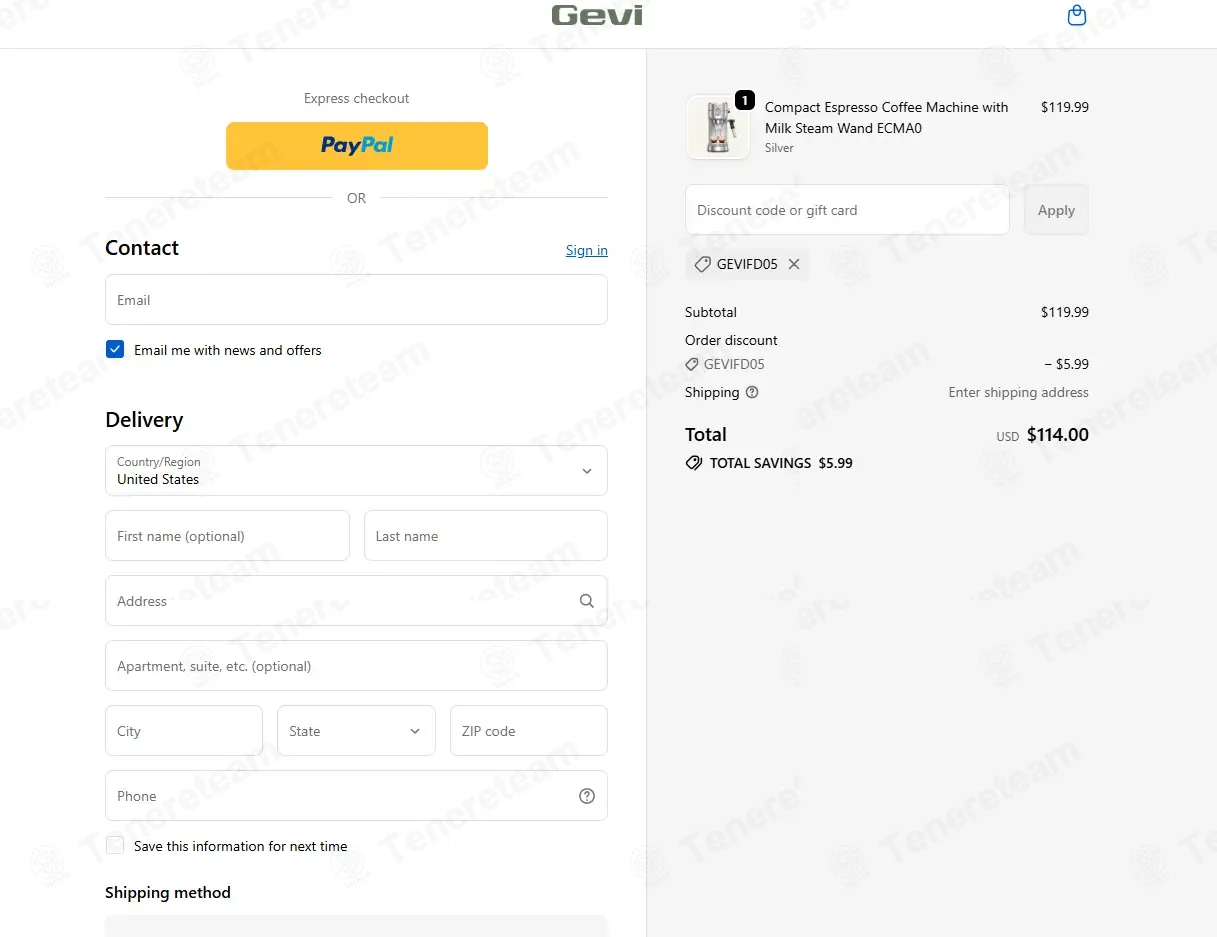Click the phone field help icon
The height and width of the screenshot is (937, 1217).
pyautogui.click(x=587, y=796)
